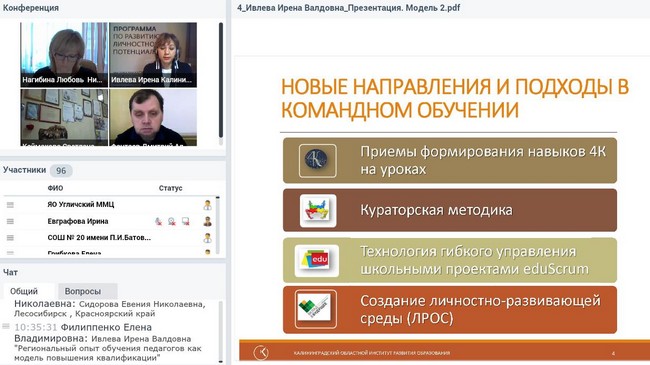The height and width of the screenshot is (365, 650).
Task: Select Нагибина Любовь video thumbnail
Action: coord(64,55)
